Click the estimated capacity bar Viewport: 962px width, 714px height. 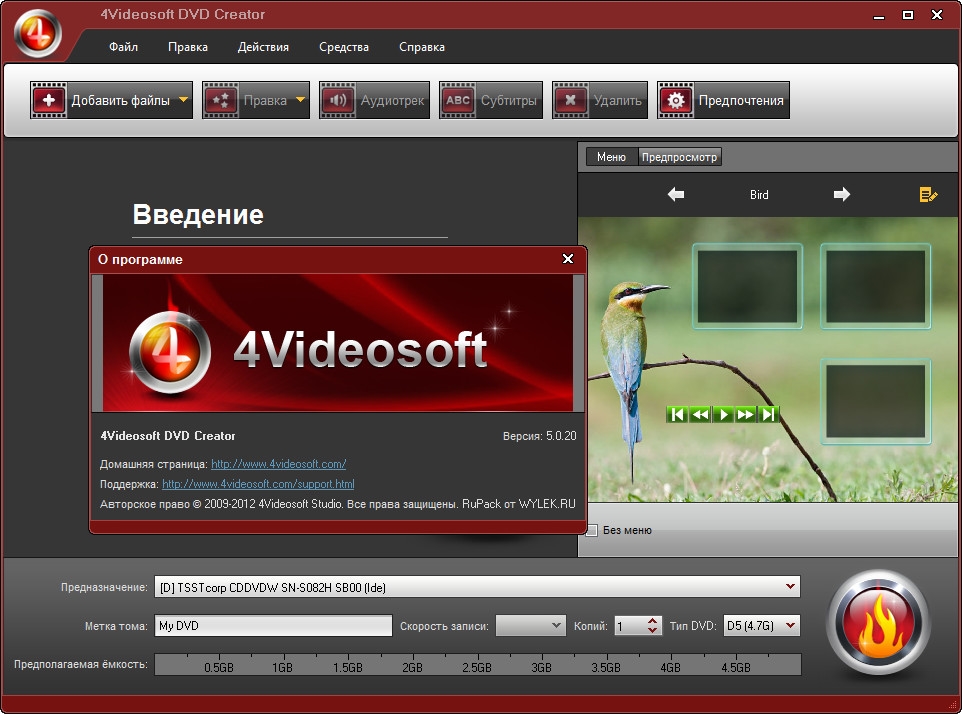477,664
